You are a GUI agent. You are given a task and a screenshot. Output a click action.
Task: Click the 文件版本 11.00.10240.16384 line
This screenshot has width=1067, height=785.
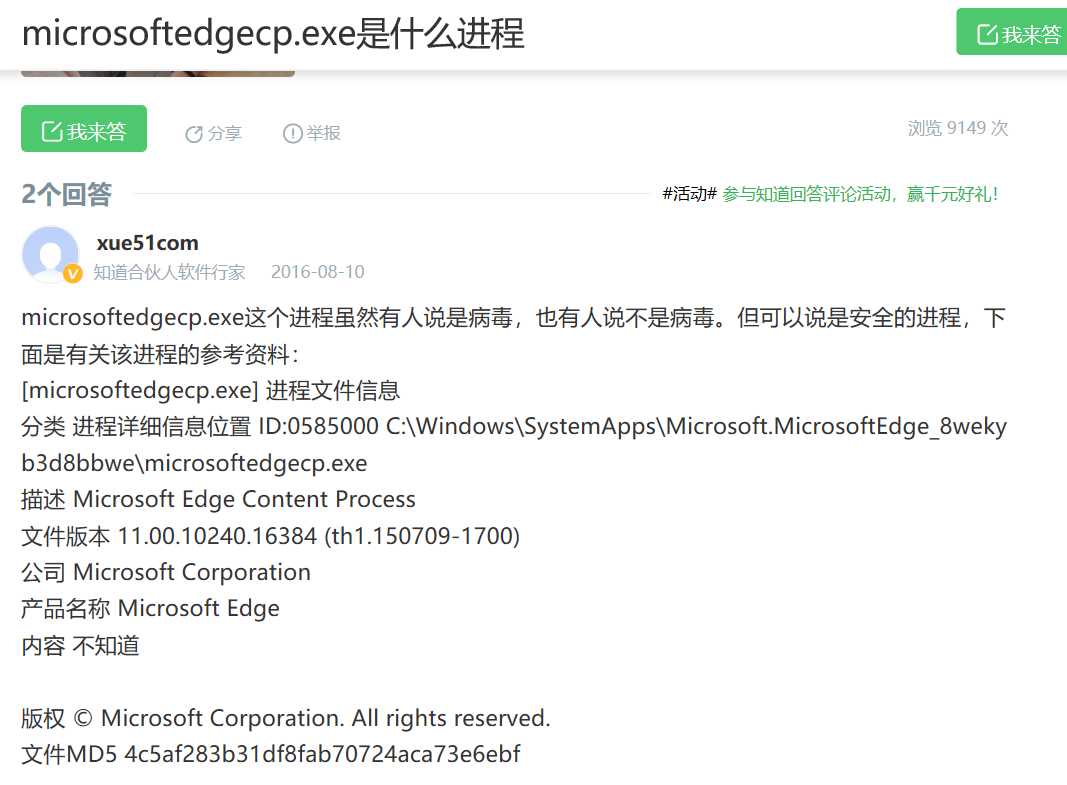(x=271, y=536)
